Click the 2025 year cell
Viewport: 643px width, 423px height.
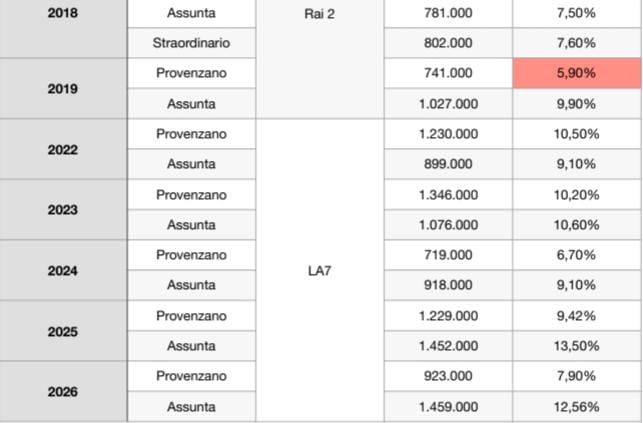63,331
